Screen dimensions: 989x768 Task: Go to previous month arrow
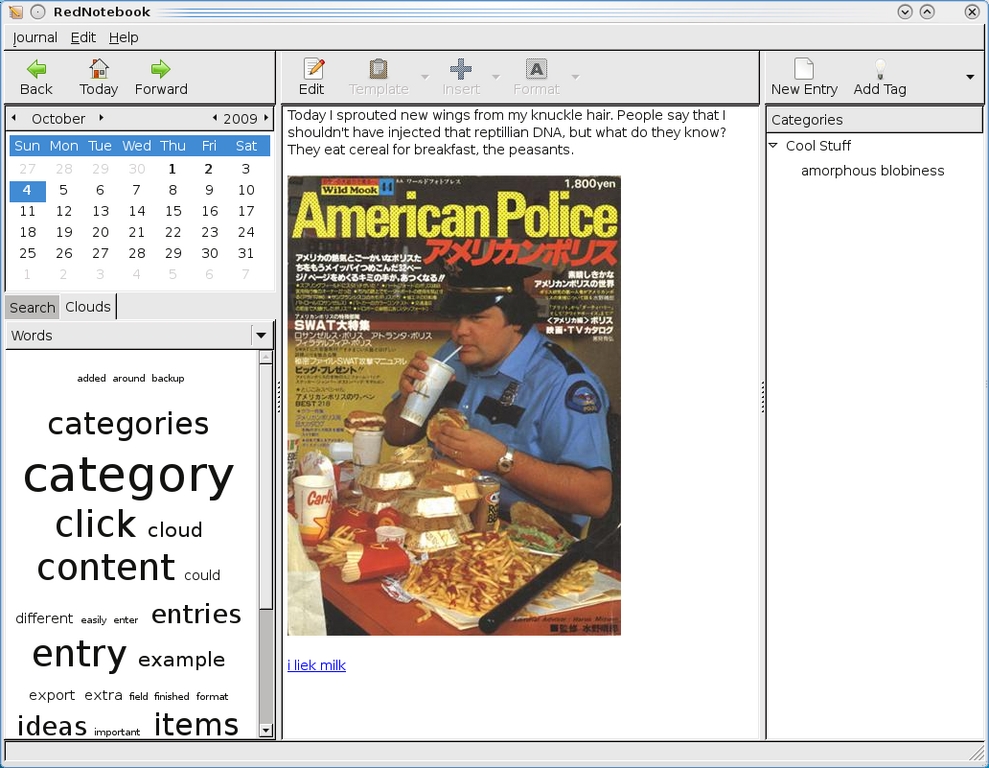point(14,118)
